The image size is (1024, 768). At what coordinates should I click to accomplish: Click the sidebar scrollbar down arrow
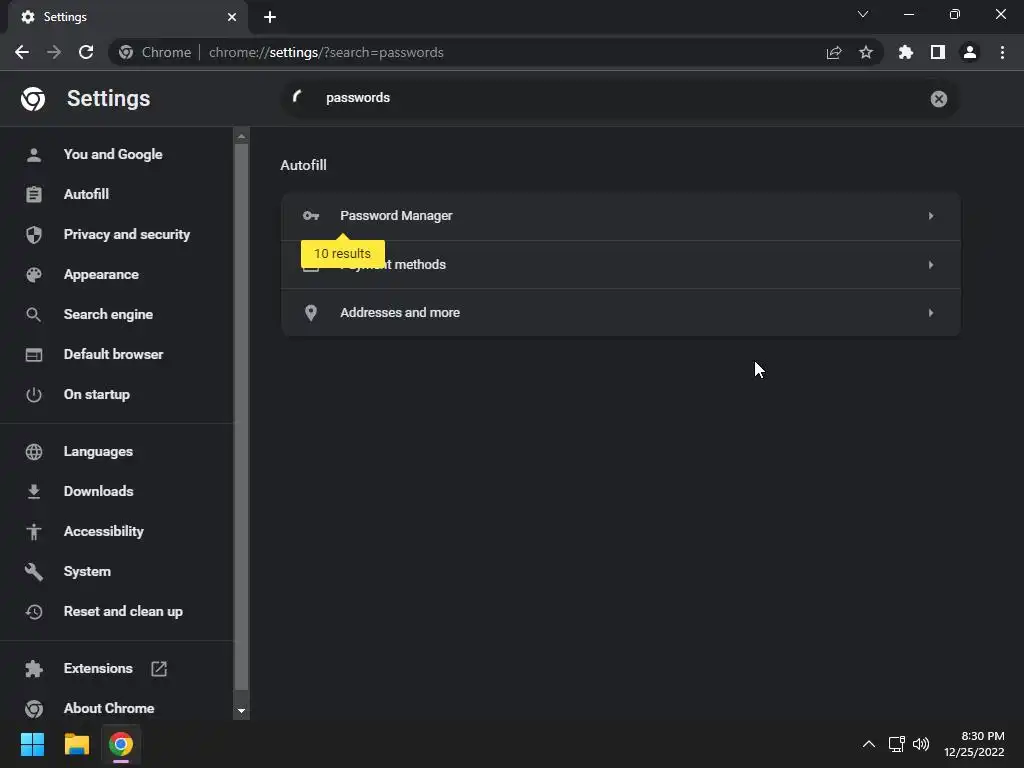point(241,711)
